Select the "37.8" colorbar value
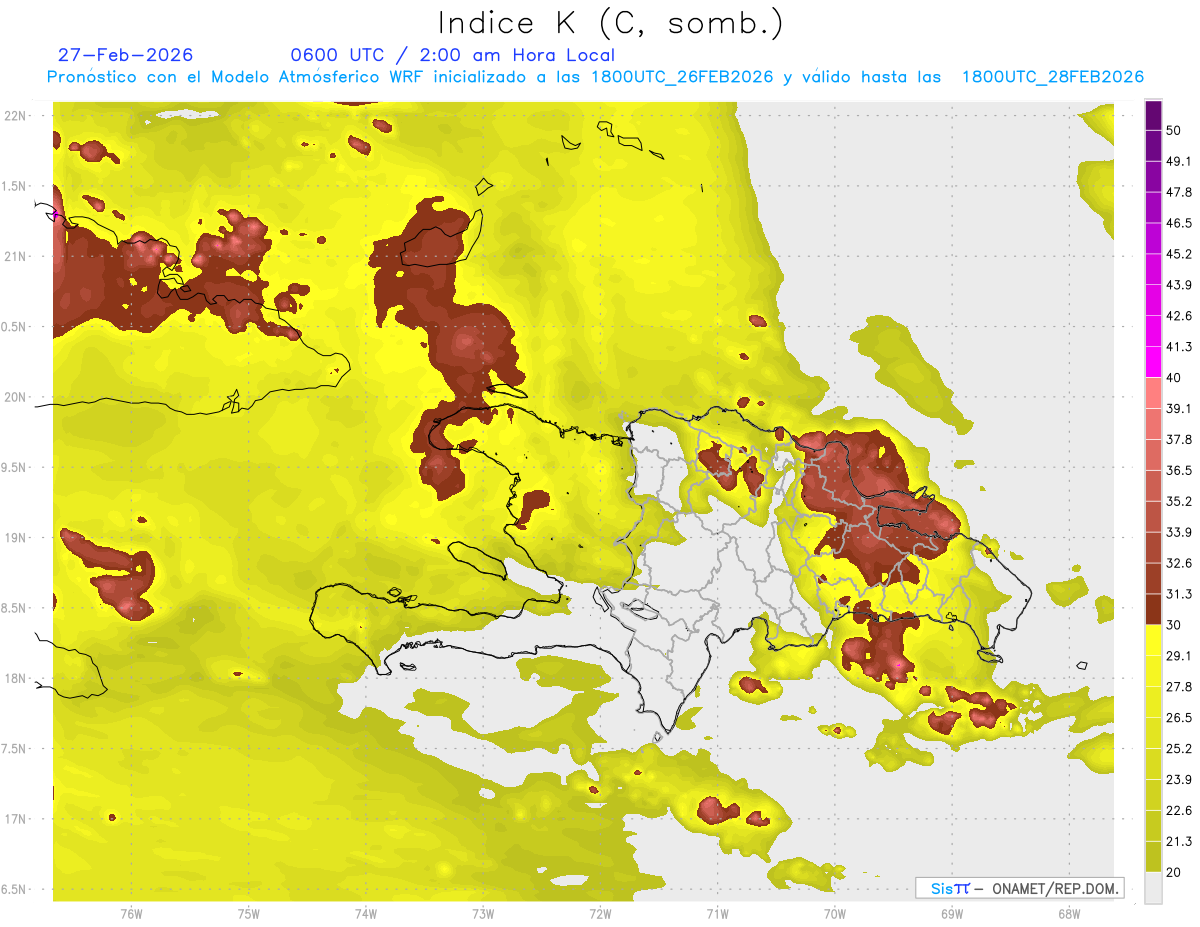The image size is (1200, 927). [1179, 439]
